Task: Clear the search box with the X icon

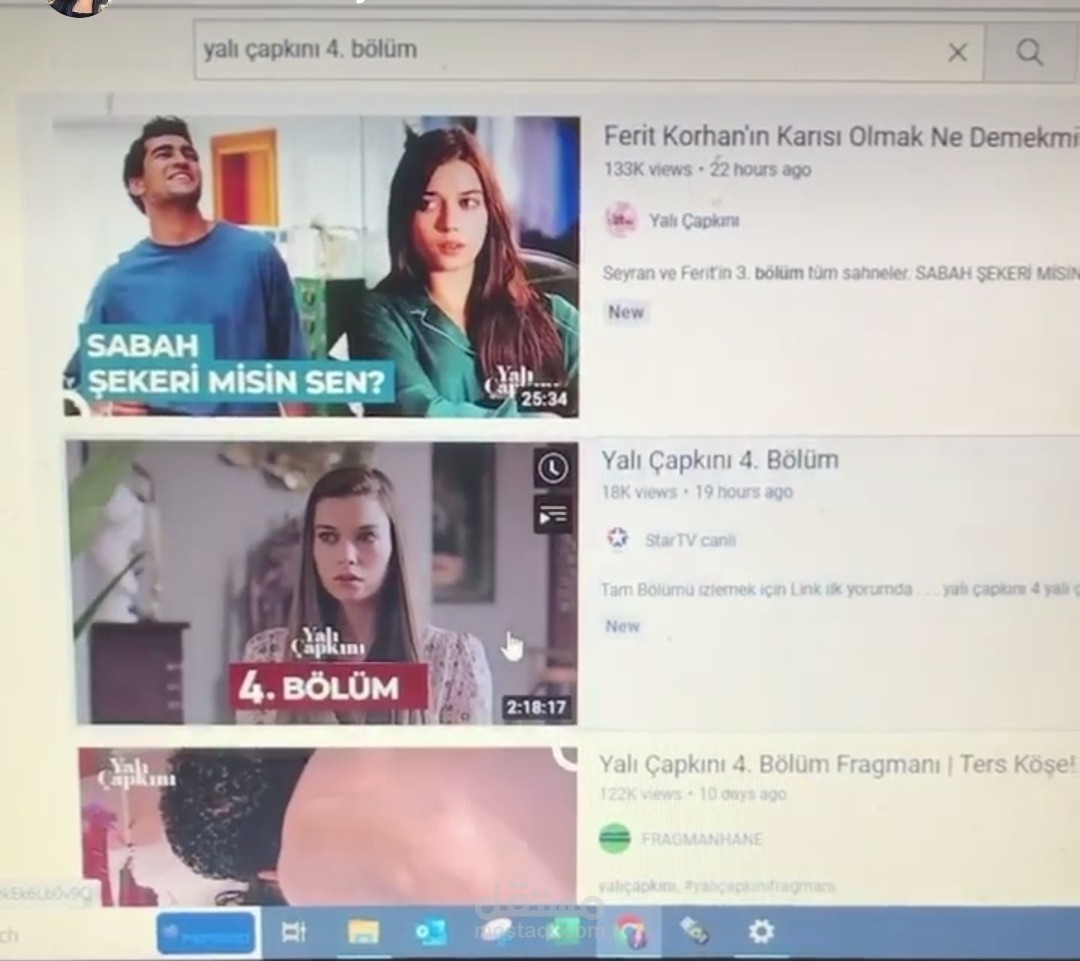Action: 957,52
